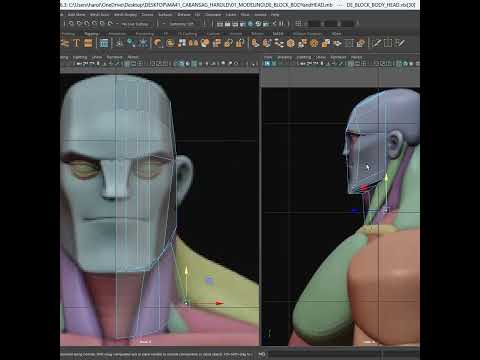Viewport: 480px width, 360px height.
Task: Click the blue camera icon in right viewport toolbar
Action: [268, 63]
